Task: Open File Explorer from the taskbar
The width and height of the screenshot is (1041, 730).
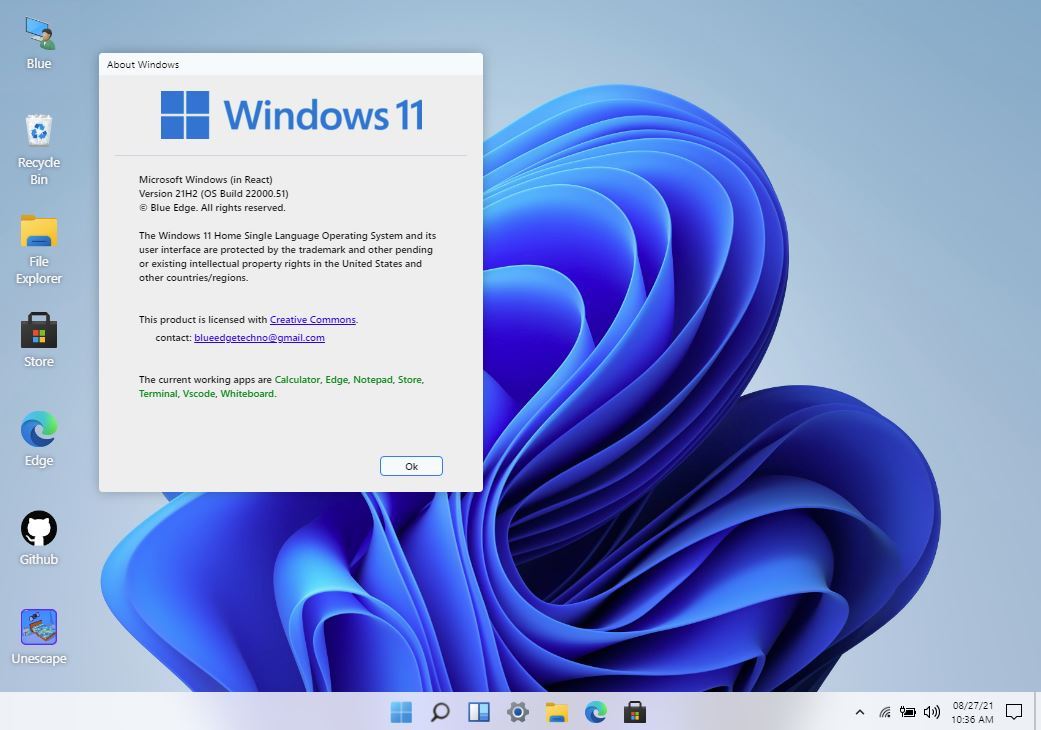Action: point(556,712)
